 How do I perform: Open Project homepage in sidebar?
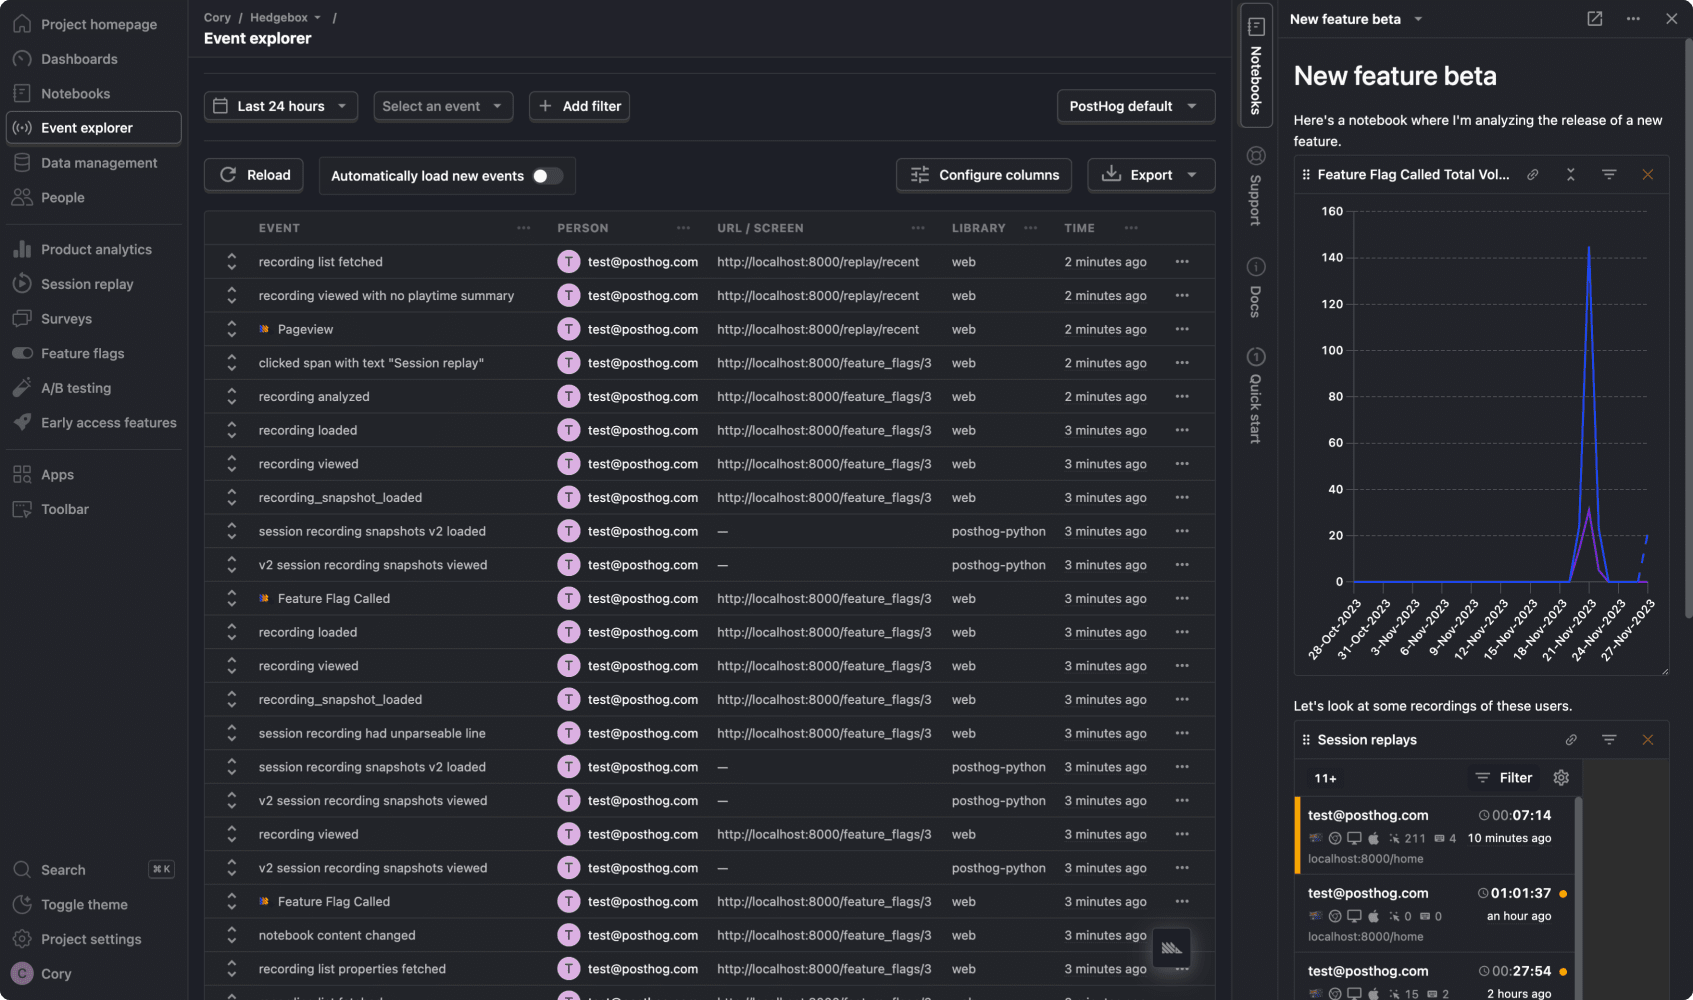pyautogui.click(x=93, y=24)
